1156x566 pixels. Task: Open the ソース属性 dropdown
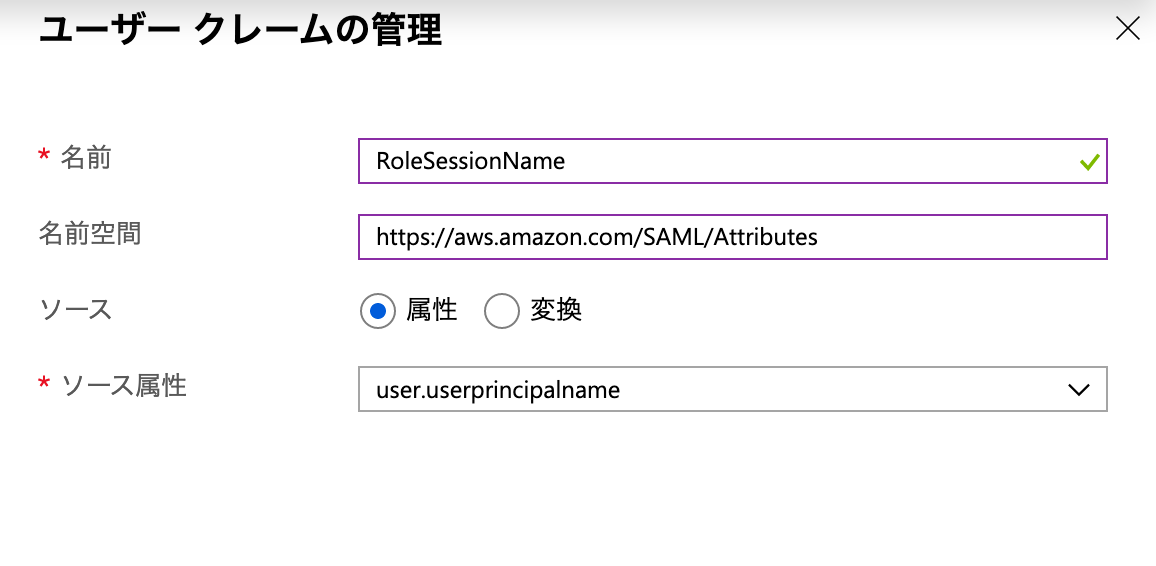click(733, 389)
